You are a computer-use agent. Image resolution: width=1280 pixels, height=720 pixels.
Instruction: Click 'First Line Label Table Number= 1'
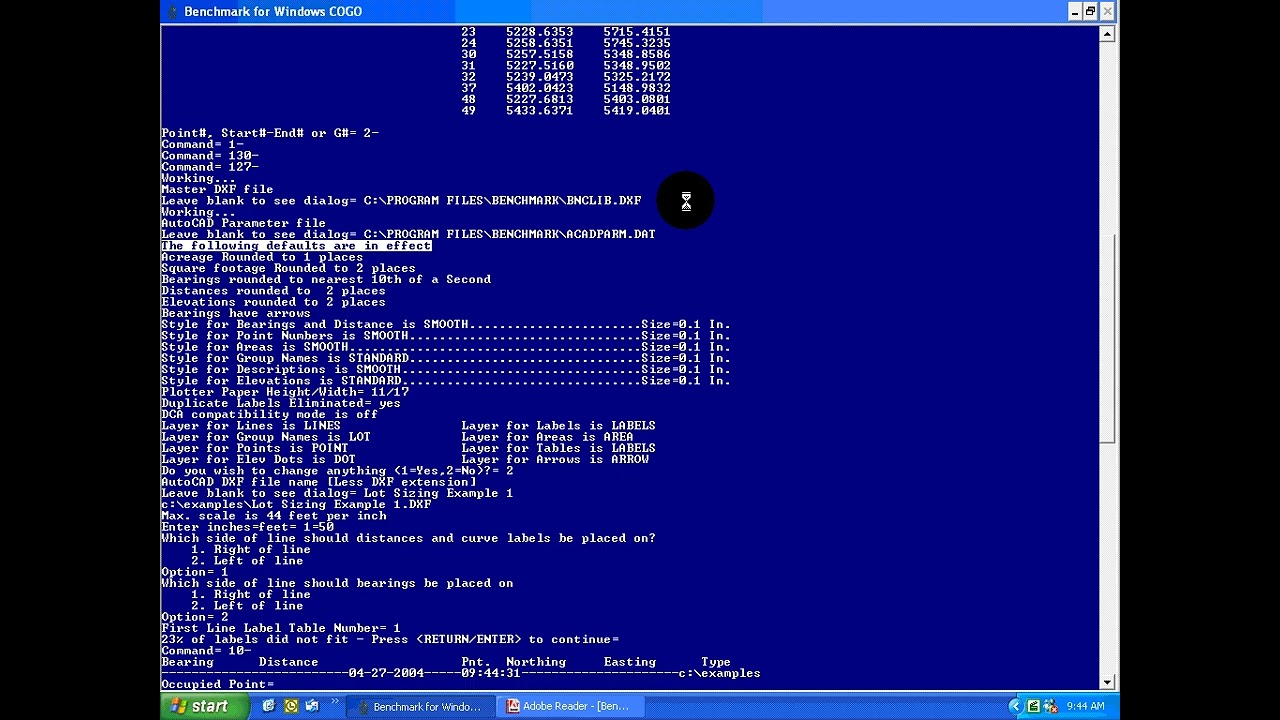click(x=281, y=628)
